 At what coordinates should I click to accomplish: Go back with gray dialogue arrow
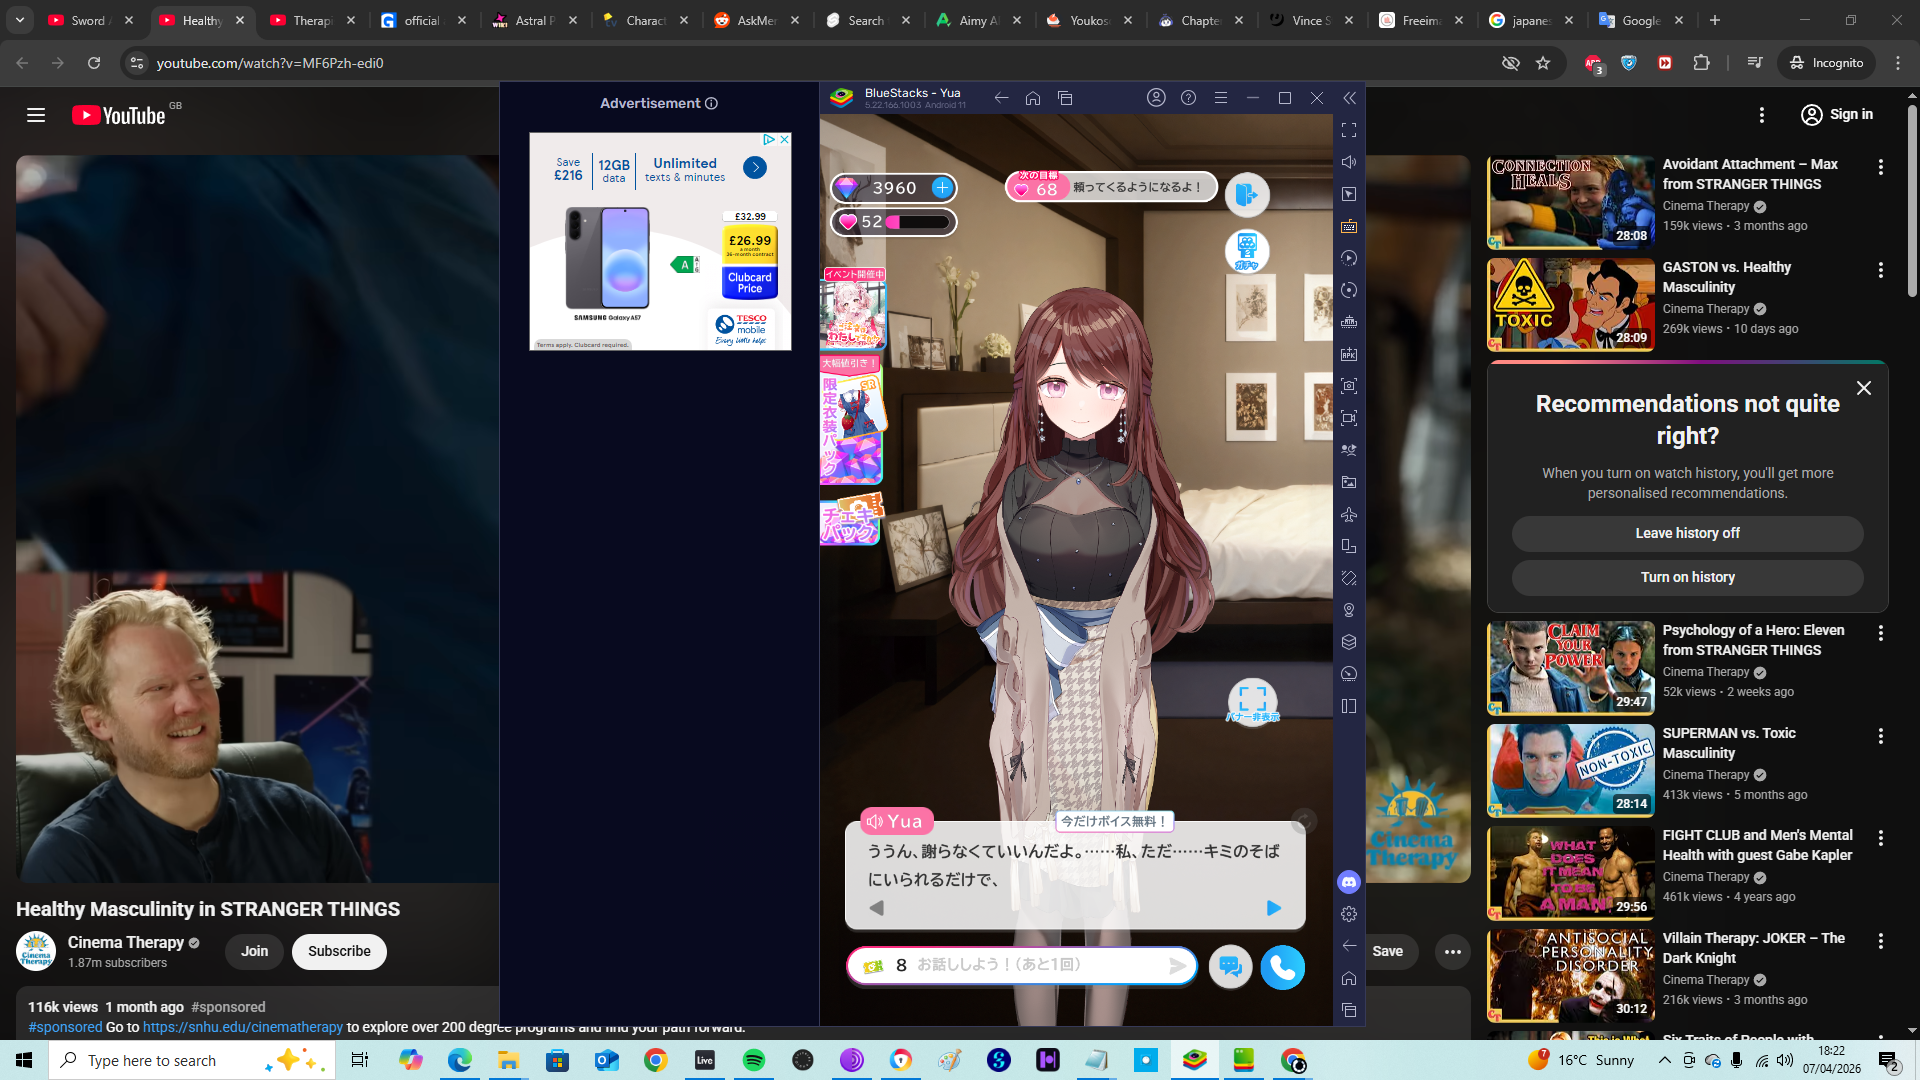coord(877,908)
